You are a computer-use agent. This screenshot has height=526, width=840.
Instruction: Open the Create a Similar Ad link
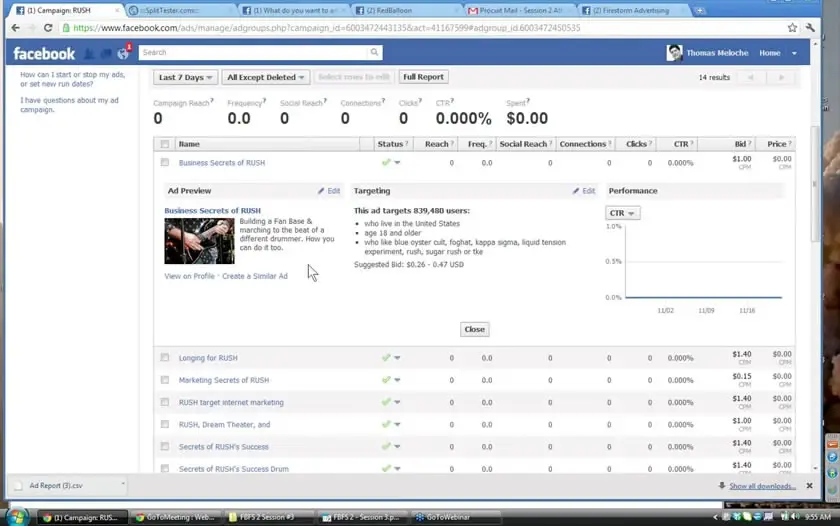coord(255,276)
